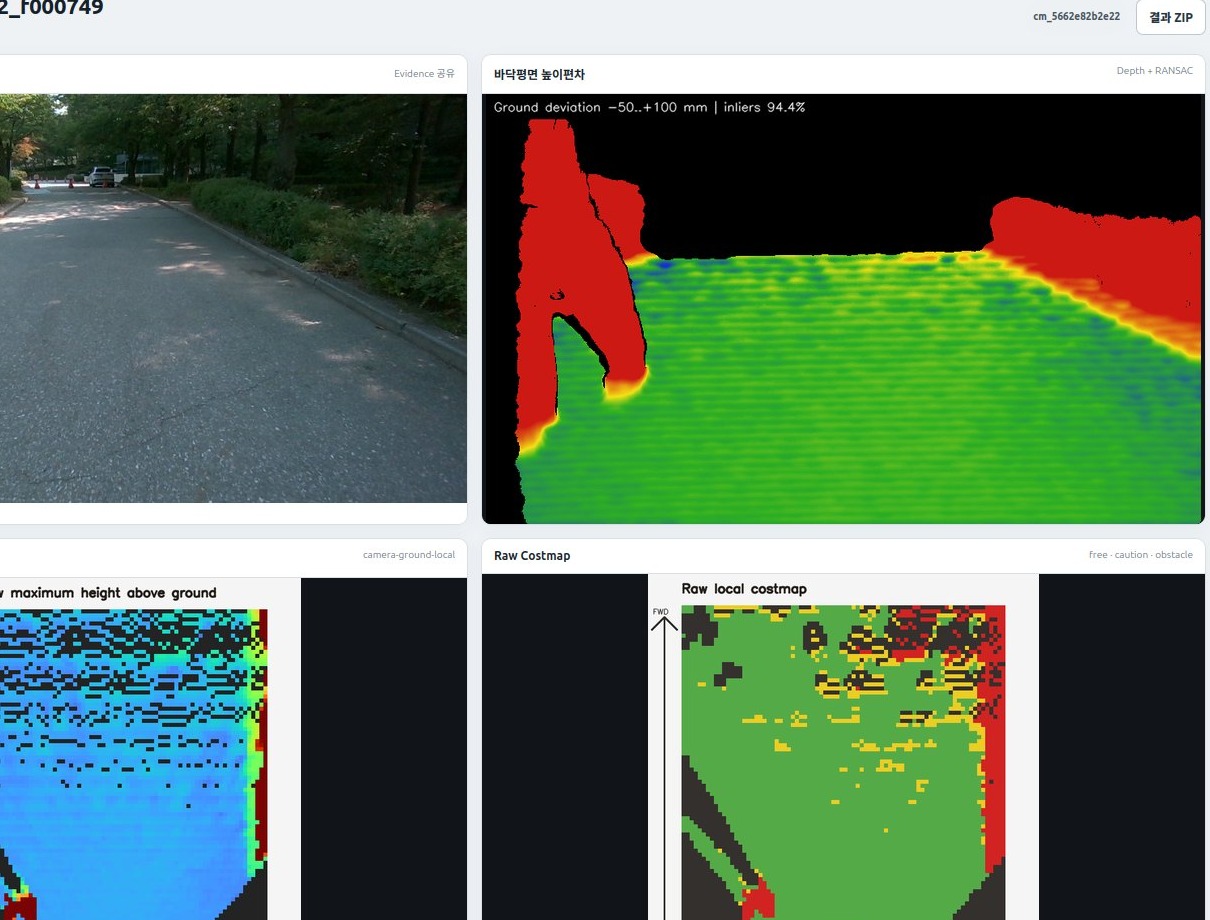Click the 바닥평면 높이편차 panel title

coord(539,75)
